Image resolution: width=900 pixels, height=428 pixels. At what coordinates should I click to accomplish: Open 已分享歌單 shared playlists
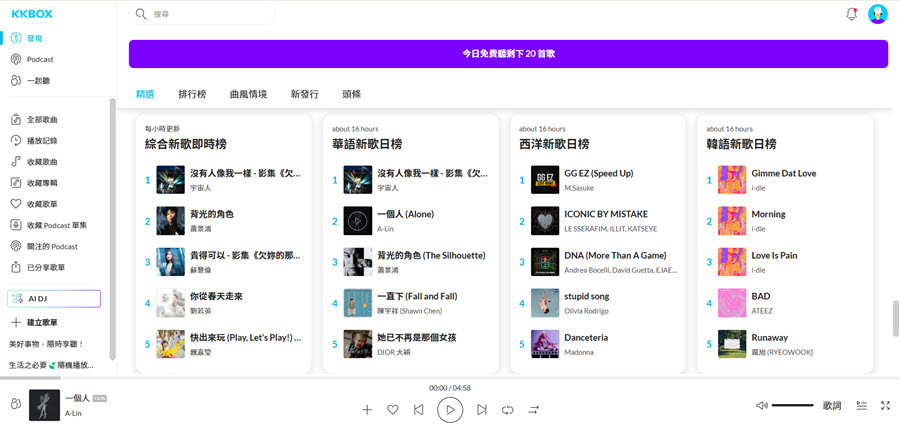38,267
